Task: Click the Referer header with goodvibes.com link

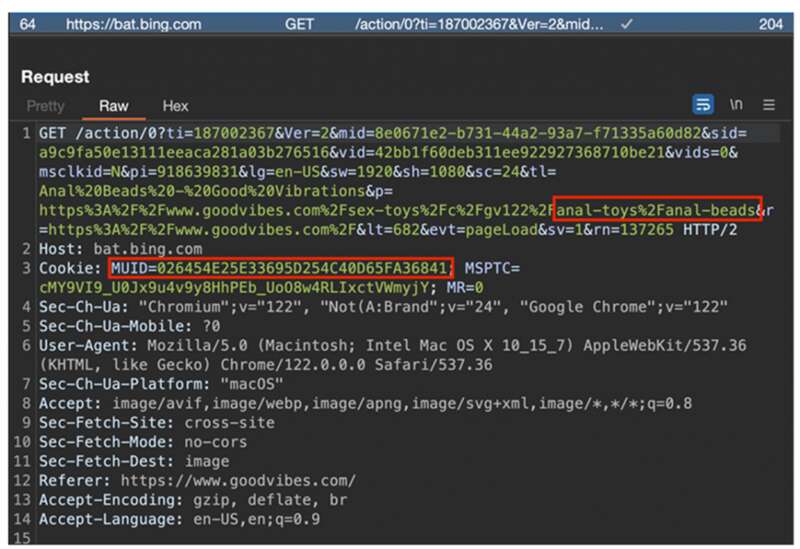Action: [197, 481]
